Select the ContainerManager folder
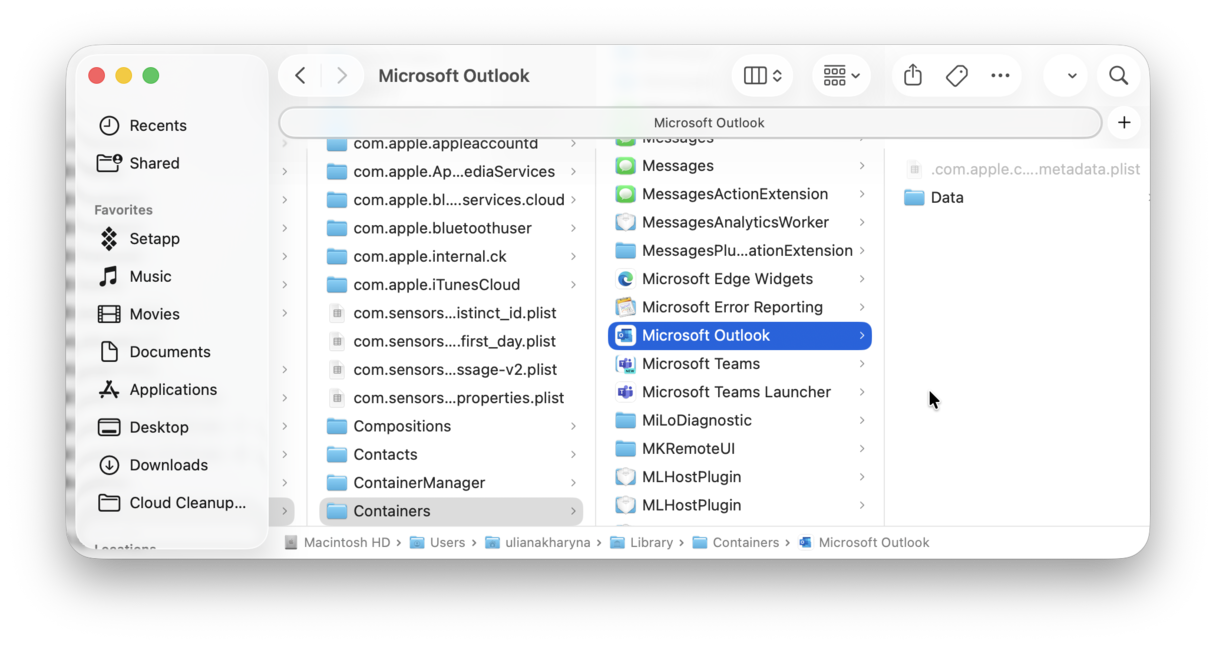This screenshot has width=1216, height=646. click(452, 483)
